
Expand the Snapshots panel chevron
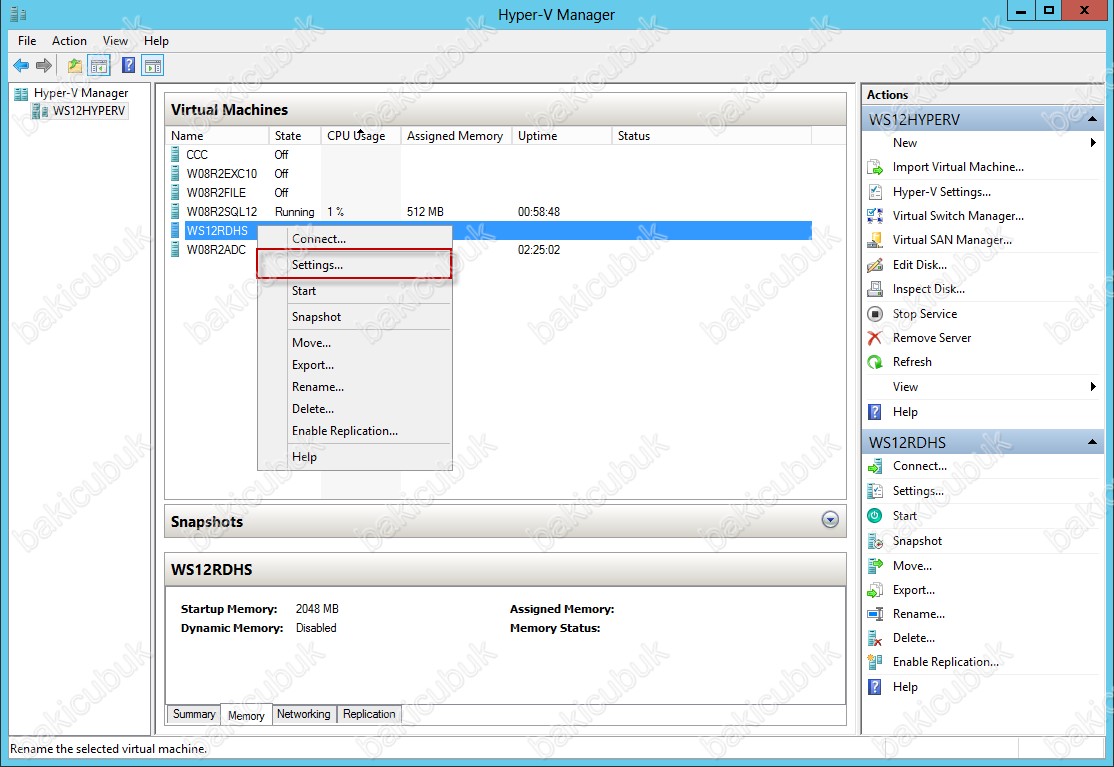click(830, 520)
